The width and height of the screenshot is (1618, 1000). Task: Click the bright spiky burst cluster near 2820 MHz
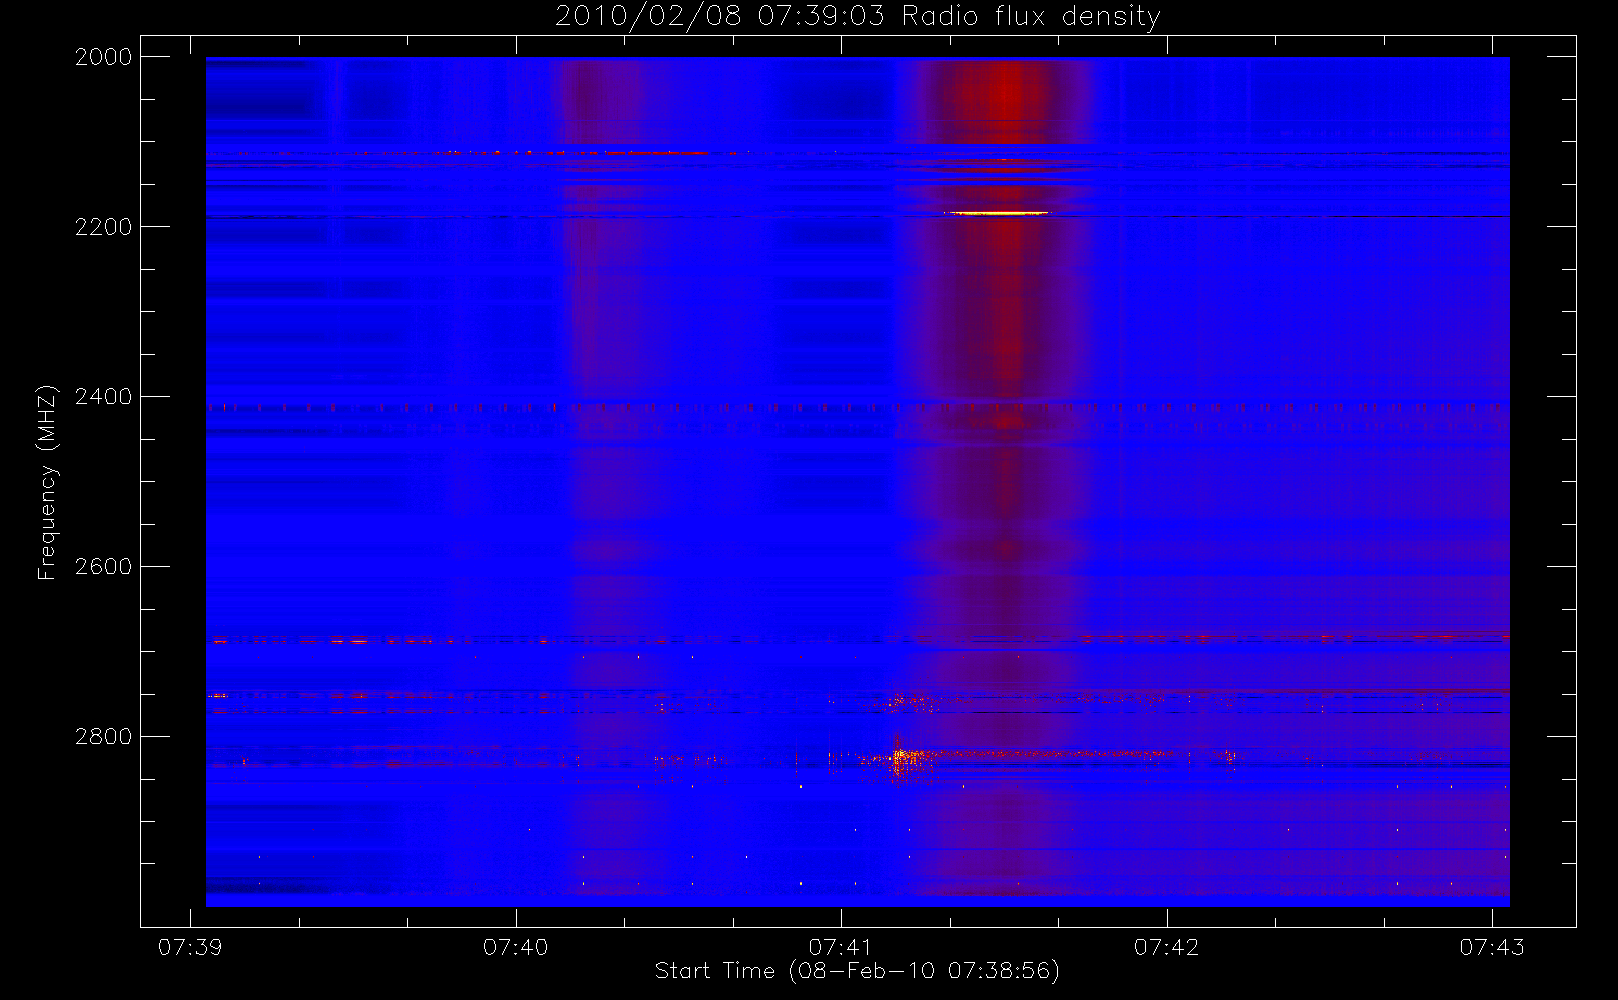point(902,757)
